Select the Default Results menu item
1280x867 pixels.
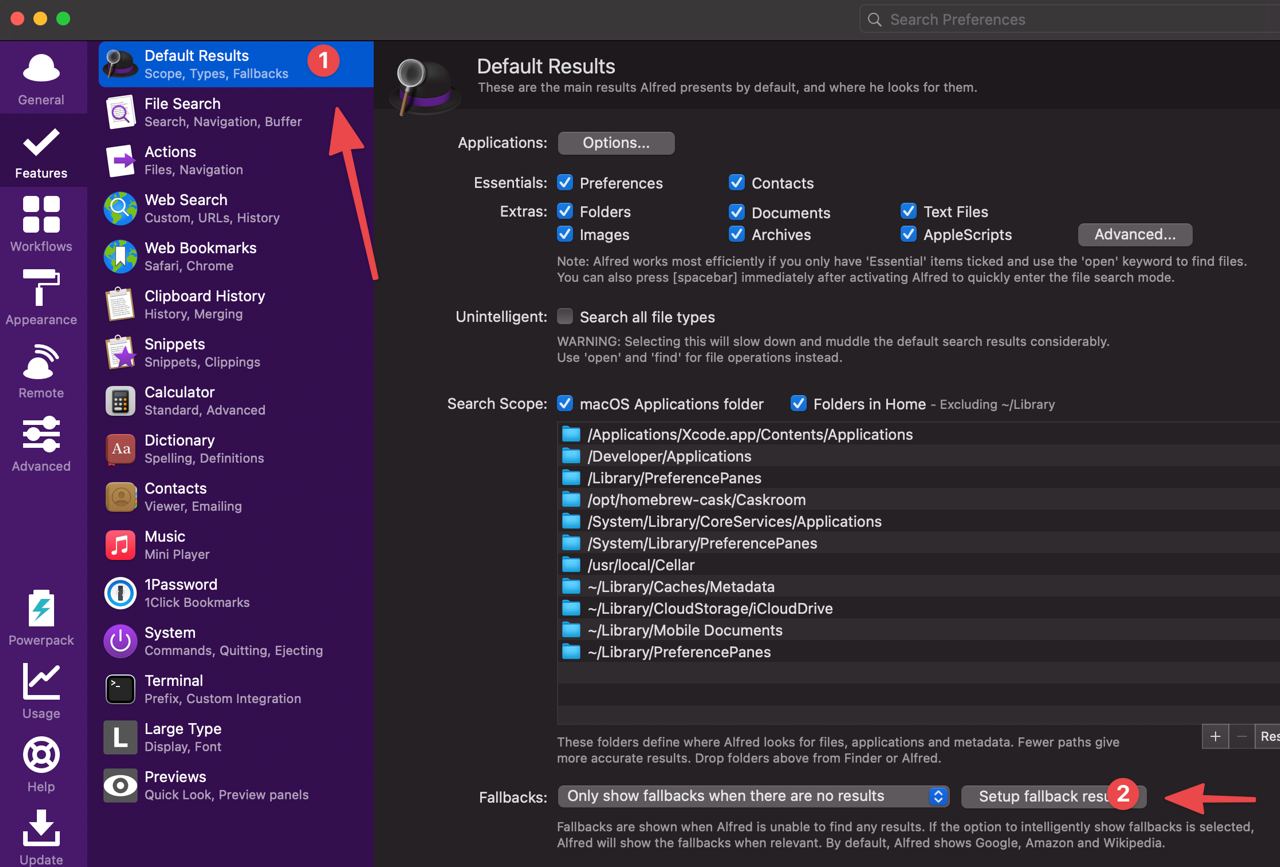tap(236, 64)
